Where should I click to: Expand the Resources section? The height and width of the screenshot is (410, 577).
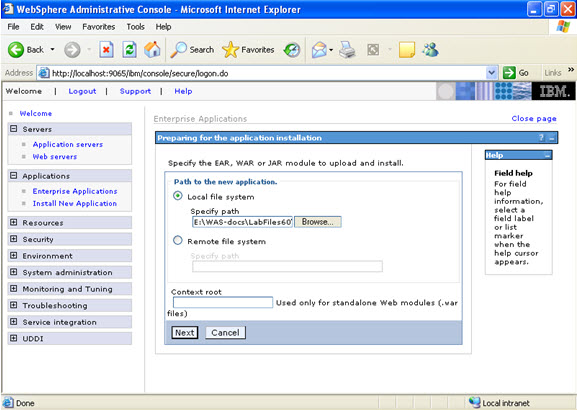pyautogui.click(x=14, y=222)
